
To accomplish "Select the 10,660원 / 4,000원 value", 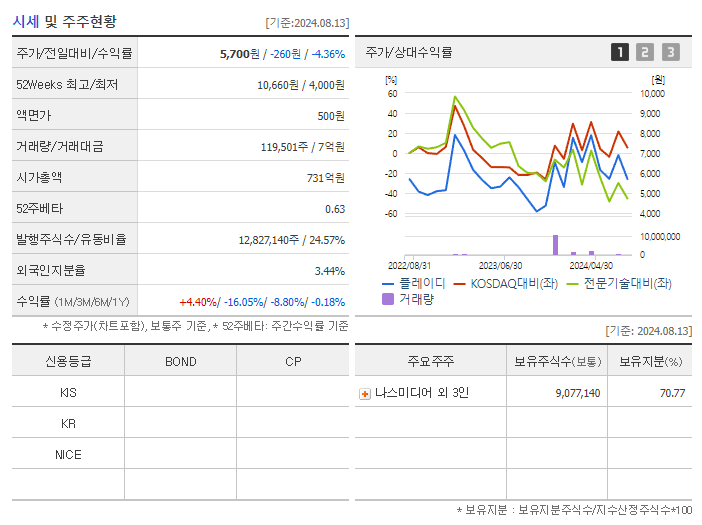I will point(301,85).
